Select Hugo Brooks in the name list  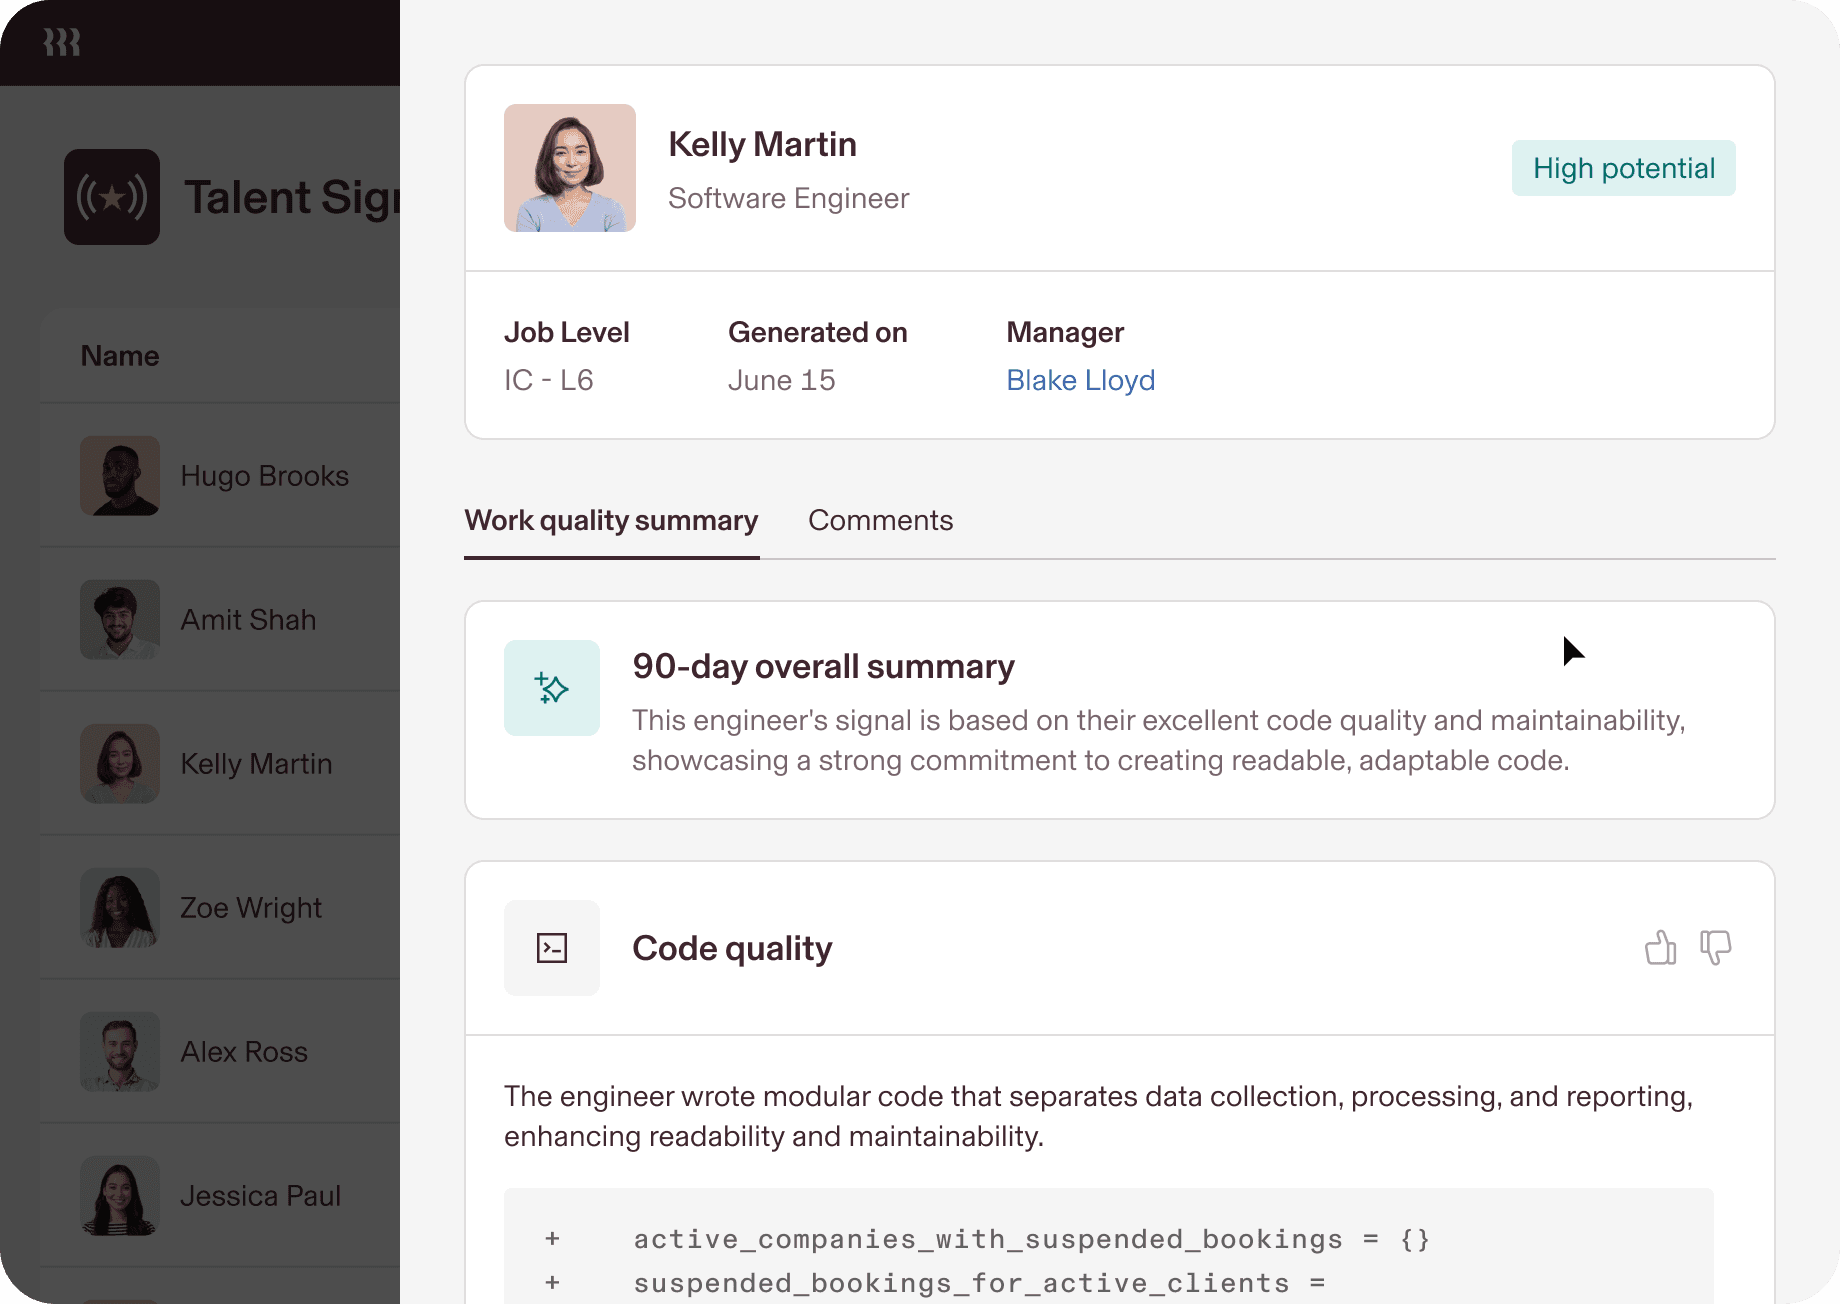[x=264, y=476]
